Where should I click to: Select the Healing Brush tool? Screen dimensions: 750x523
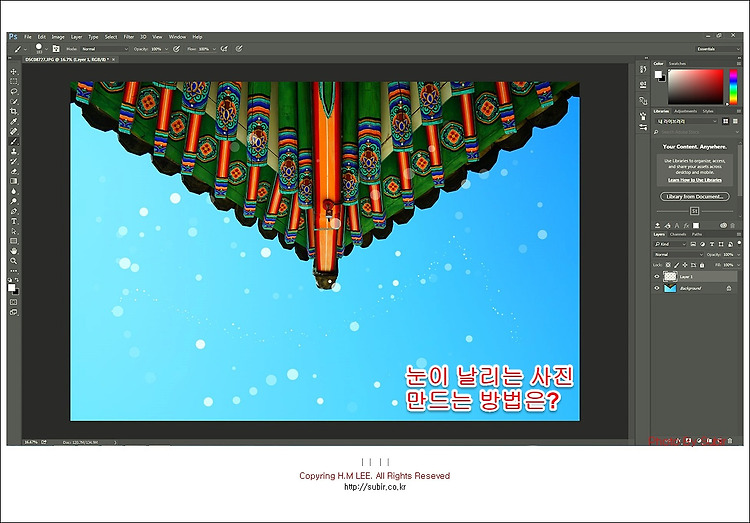click(14, 131)
